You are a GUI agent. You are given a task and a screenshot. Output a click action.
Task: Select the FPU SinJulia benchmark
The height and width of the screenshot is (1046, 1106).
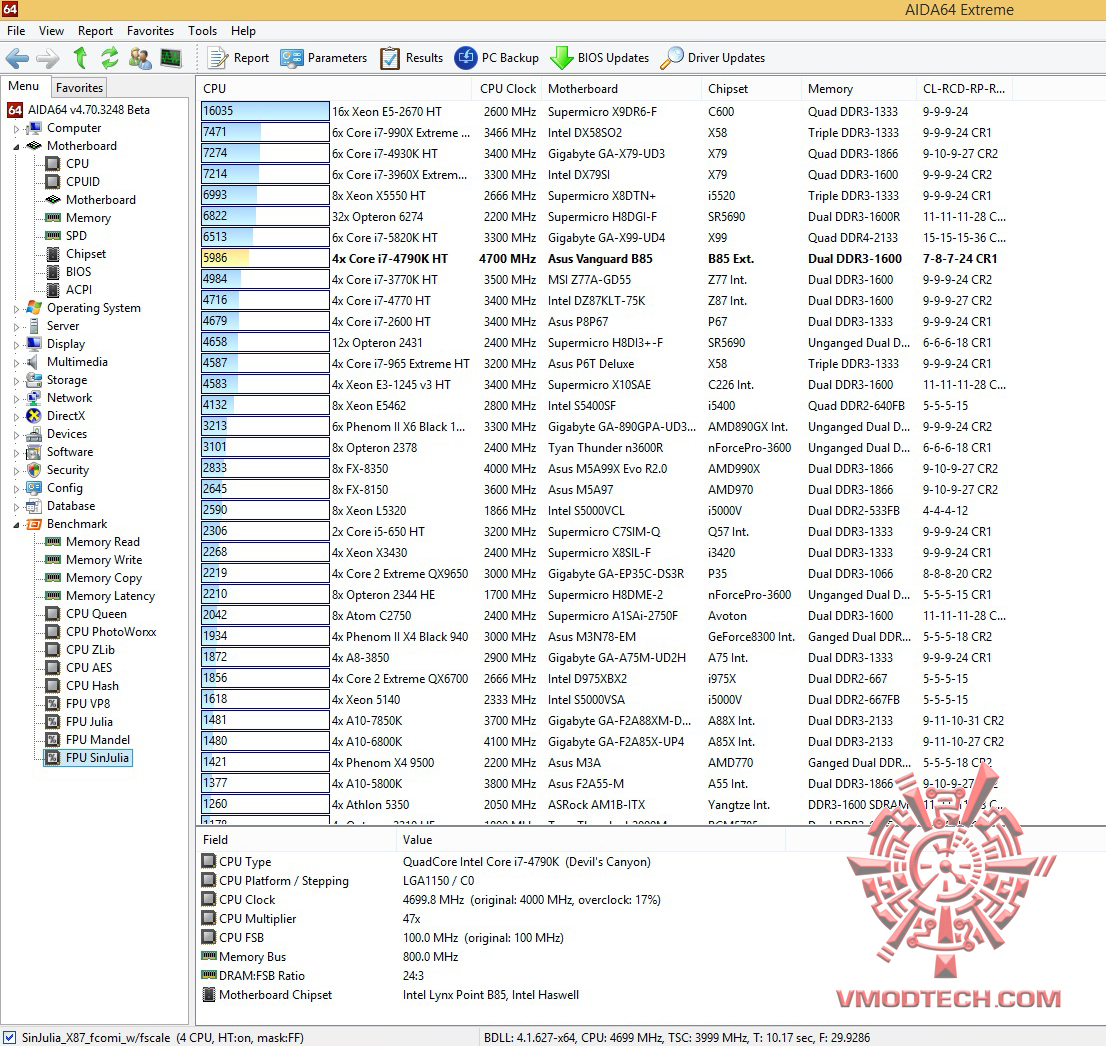point(97,758)
